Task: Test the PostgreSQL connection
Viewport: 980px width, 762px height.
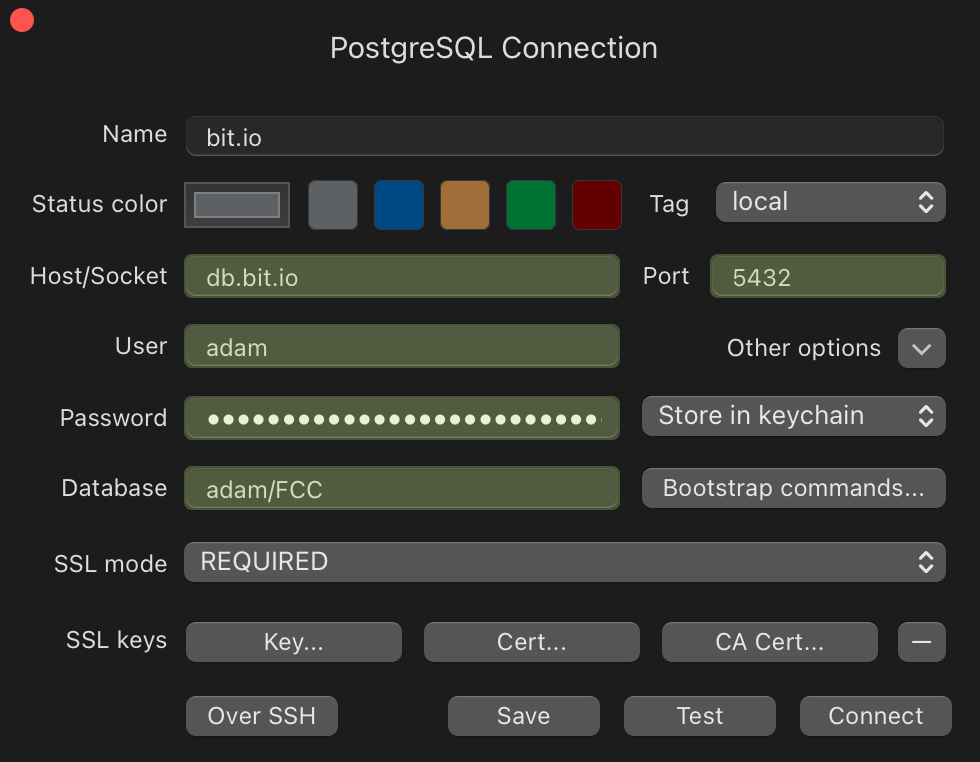Action: coord(700,716)
